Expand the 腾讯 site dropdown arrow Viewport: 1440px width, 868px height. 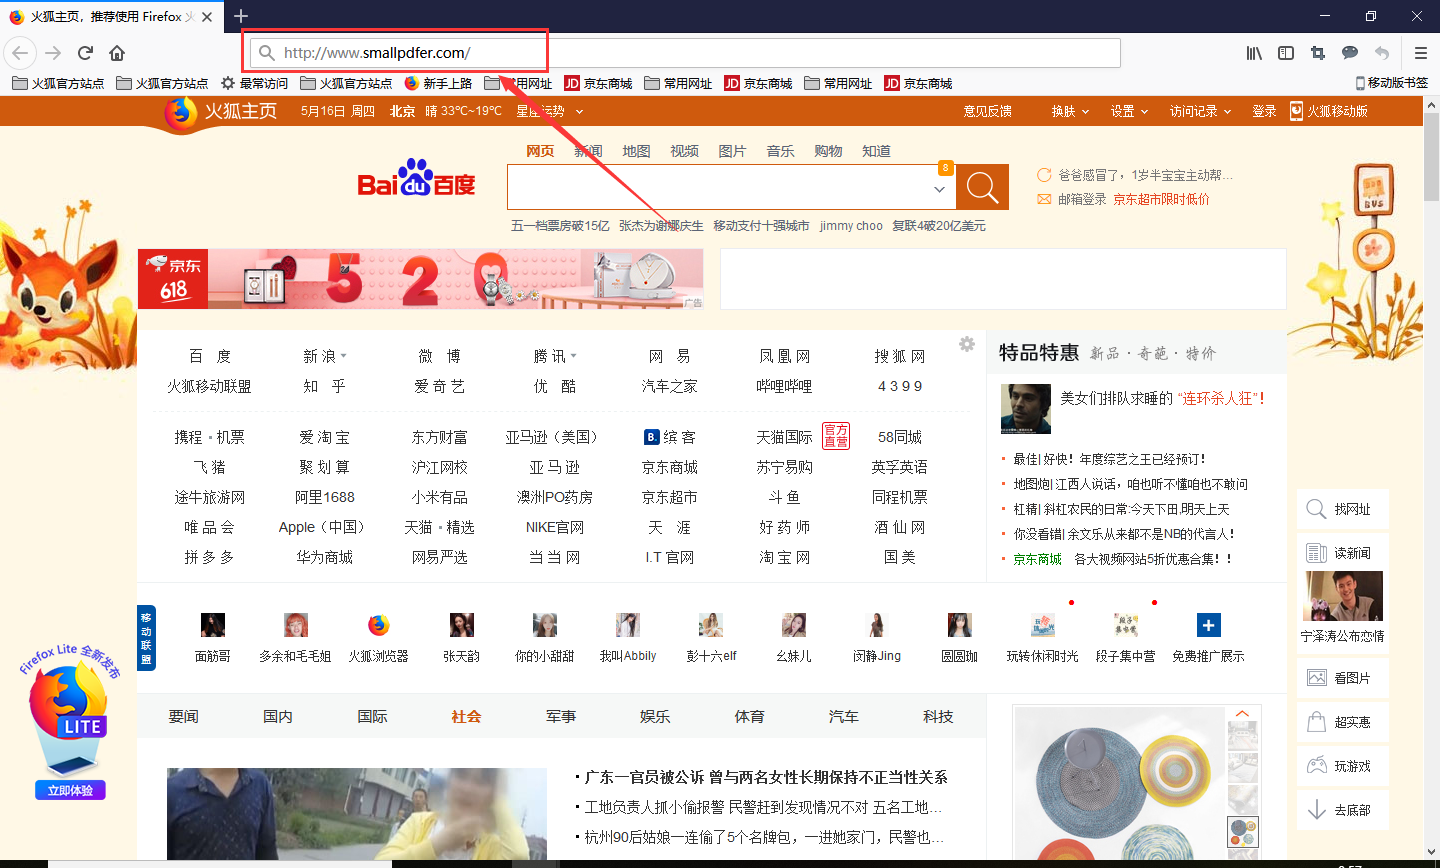[573, 356]
